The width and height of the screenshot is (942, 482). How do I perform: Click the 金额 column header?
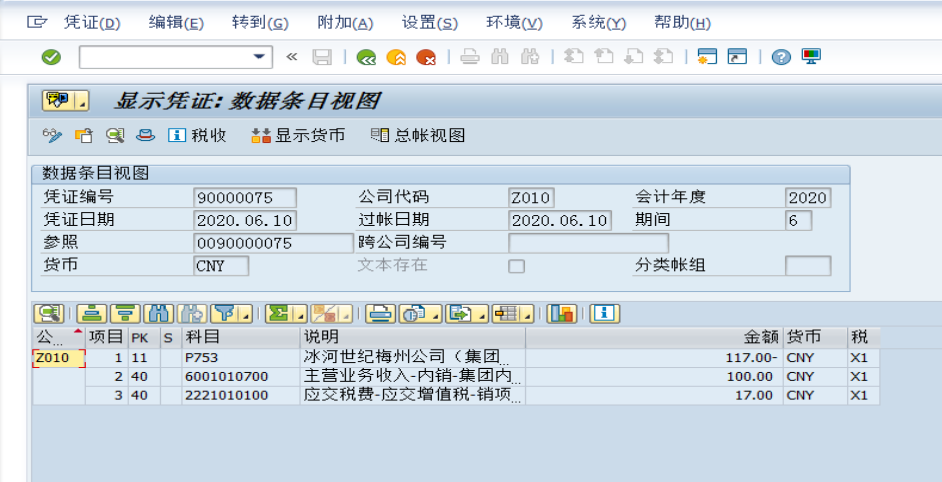[x=654, y=338]
